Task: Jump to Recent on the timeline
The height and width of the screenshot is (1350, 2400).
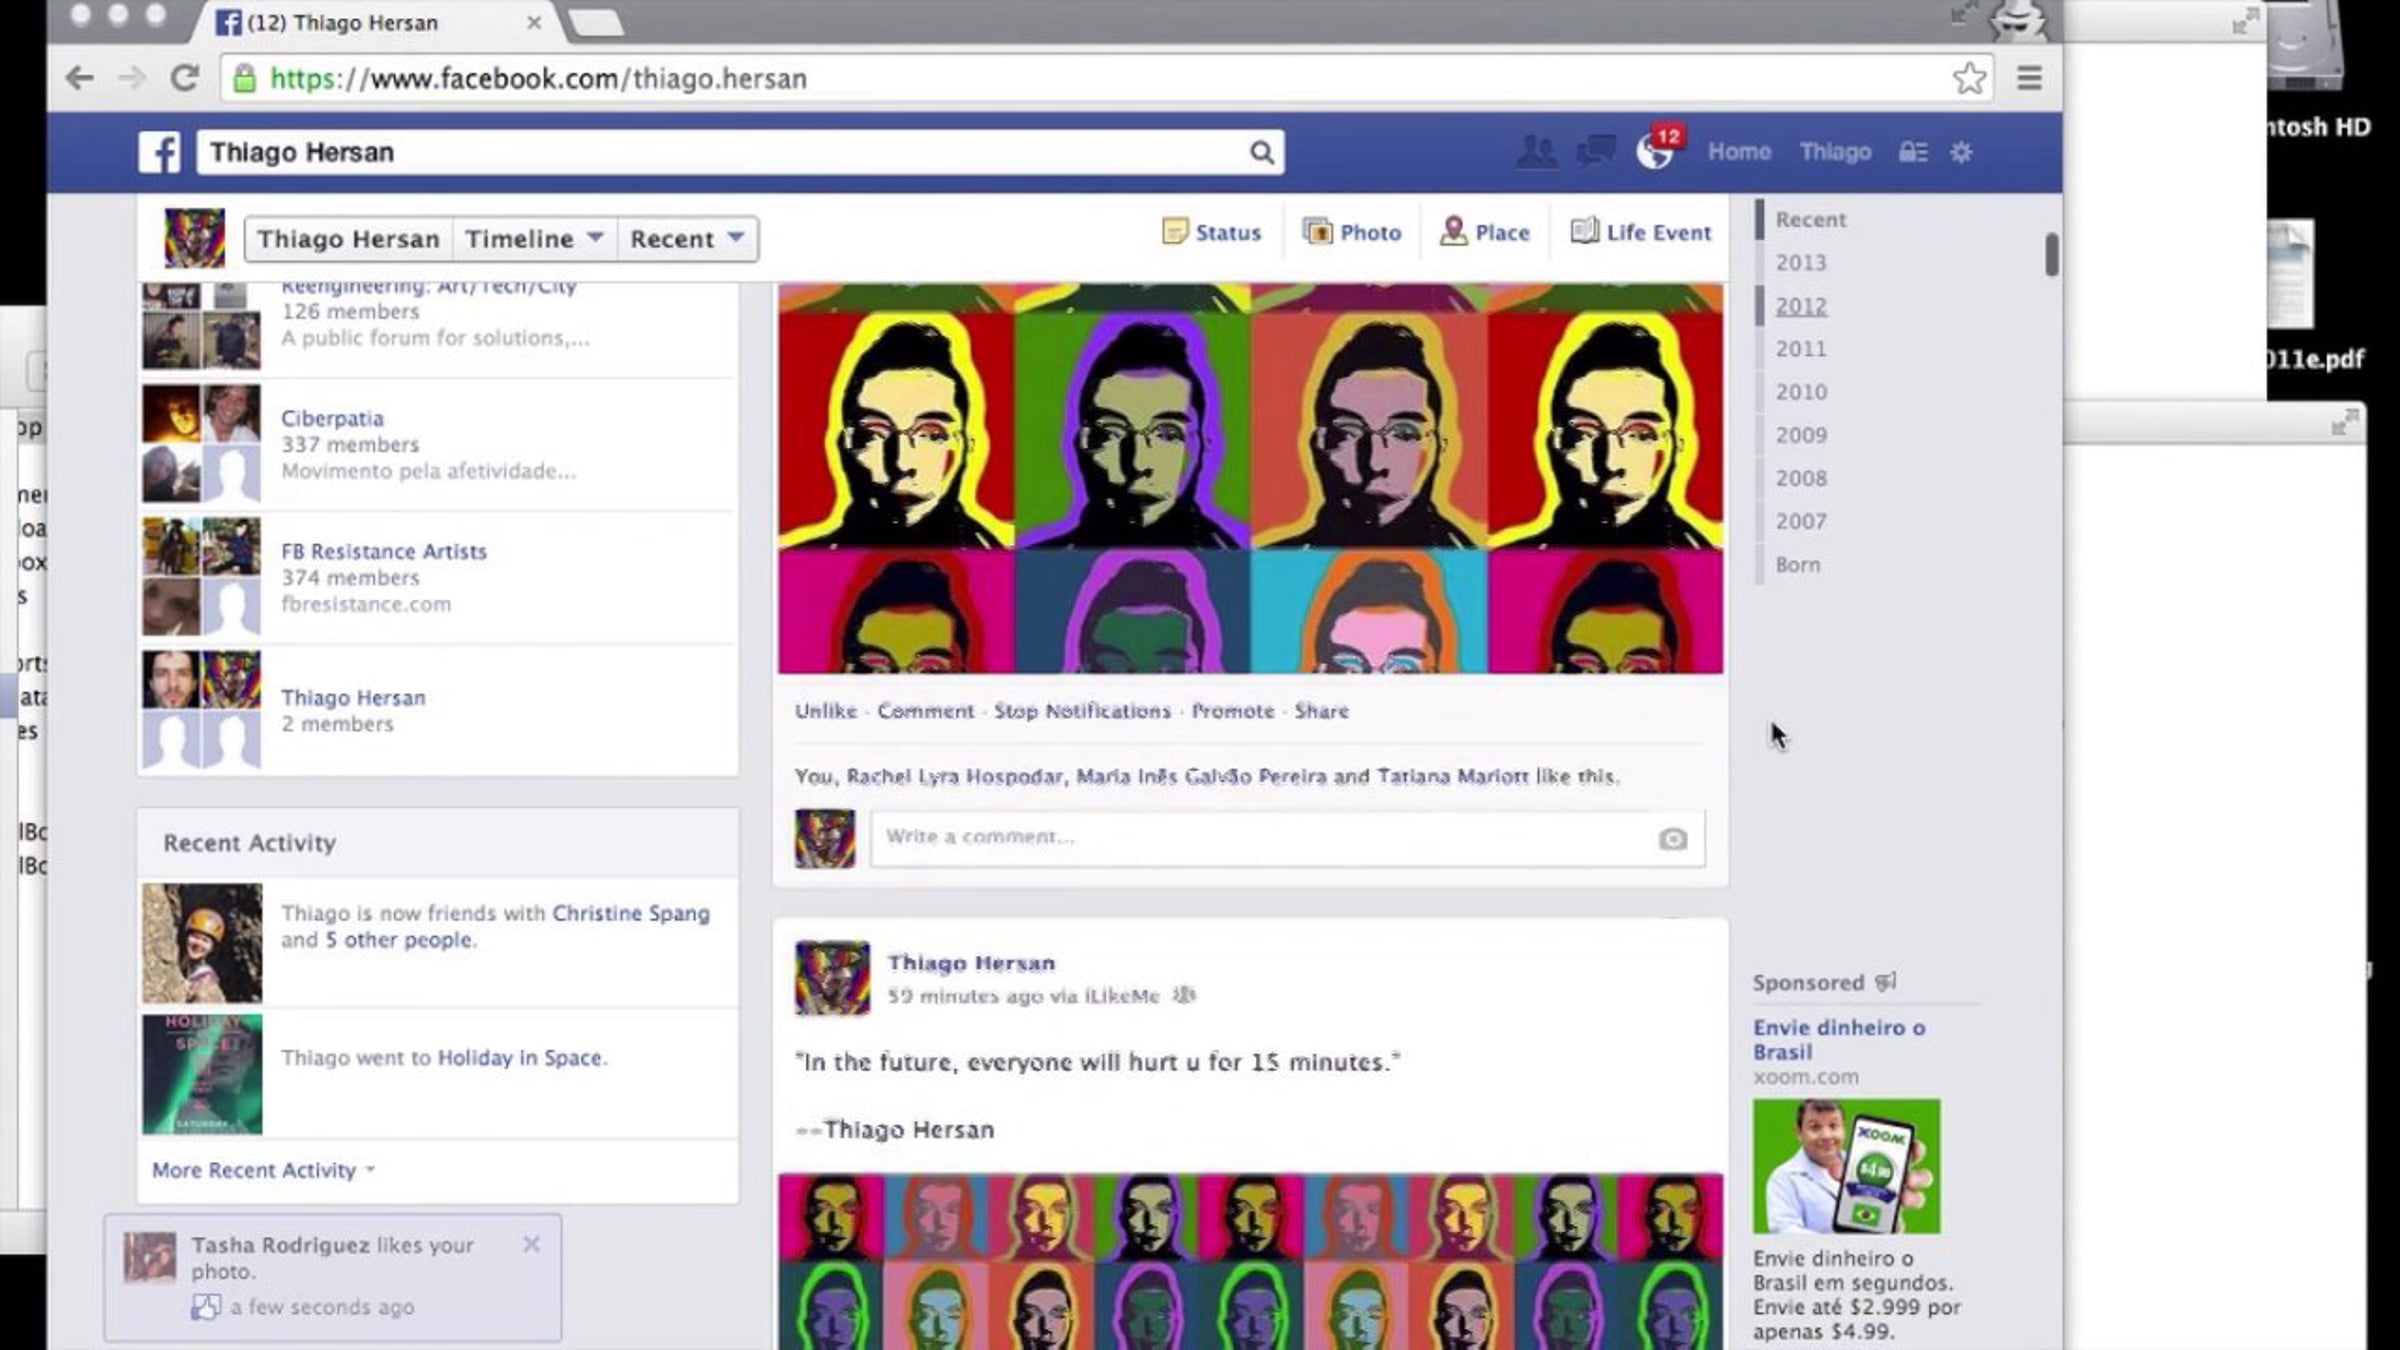Action: pyautogui.click(x=1811, y=220)
